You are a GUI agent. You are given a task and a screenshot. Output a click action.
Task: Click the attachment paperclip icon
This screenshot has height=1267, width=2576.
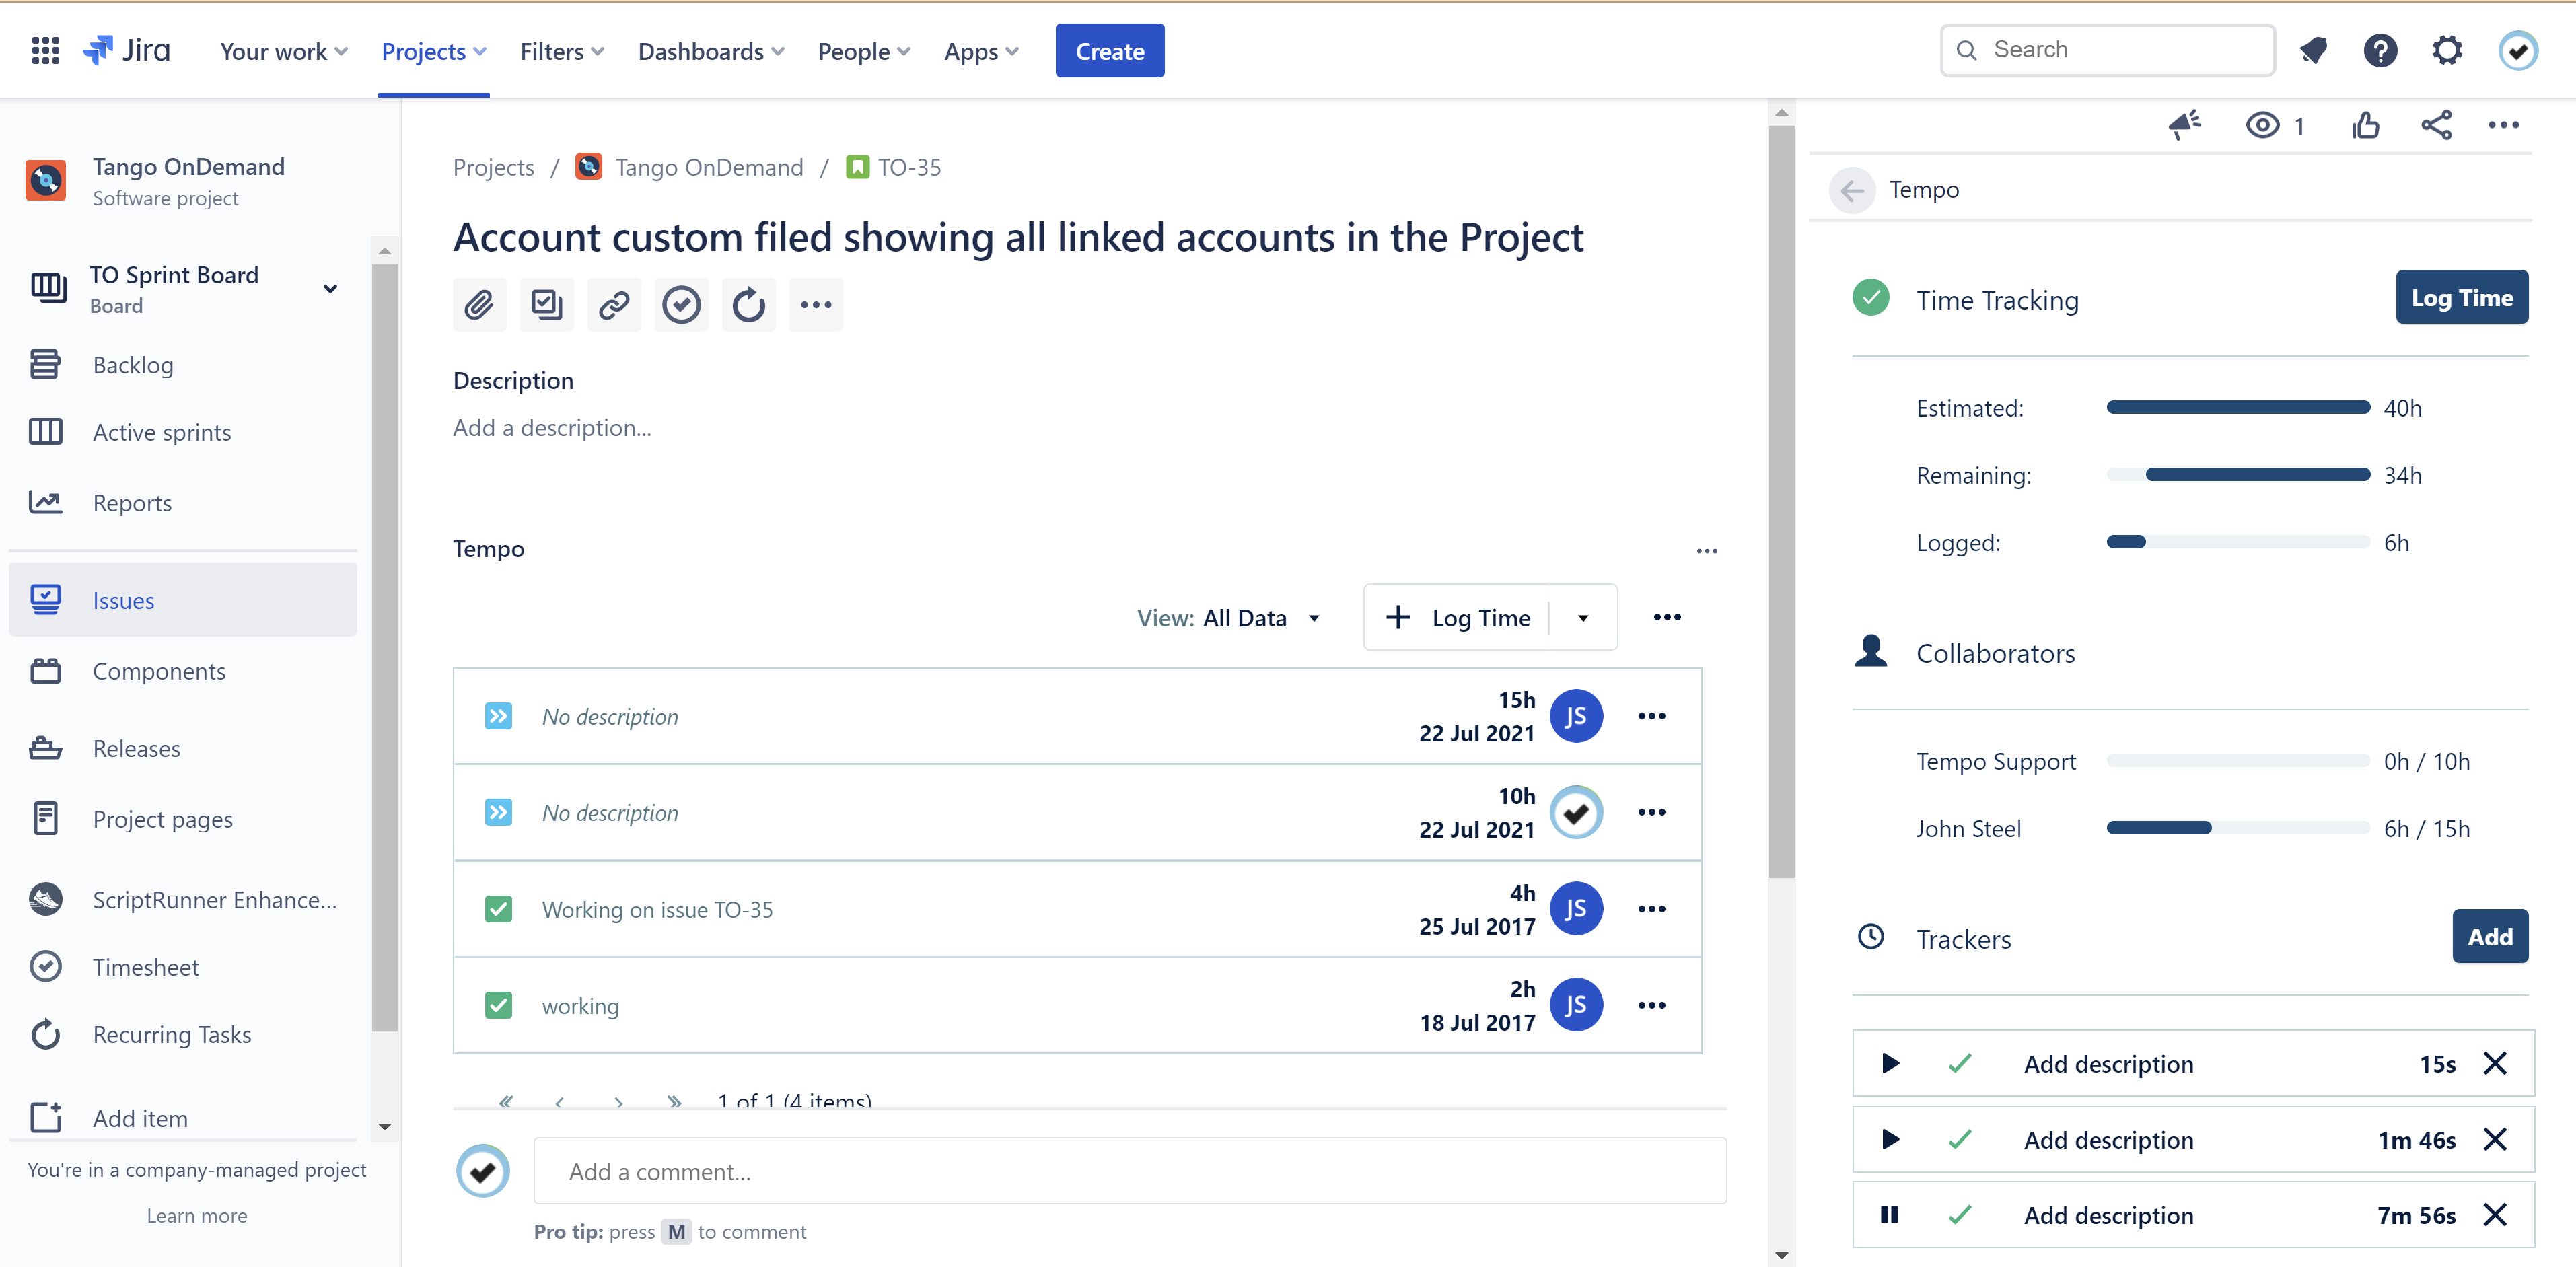(479, 305)
